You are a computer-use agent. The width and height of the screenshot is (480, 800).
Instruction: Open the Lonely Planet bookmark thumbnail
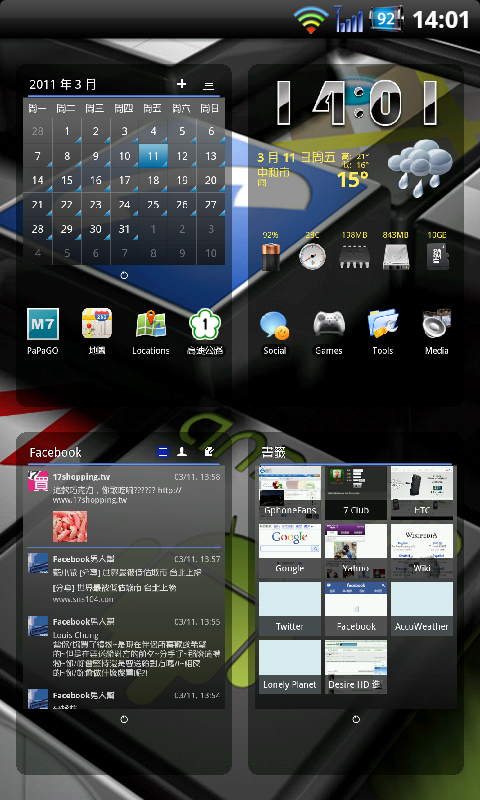click(290, 666)
